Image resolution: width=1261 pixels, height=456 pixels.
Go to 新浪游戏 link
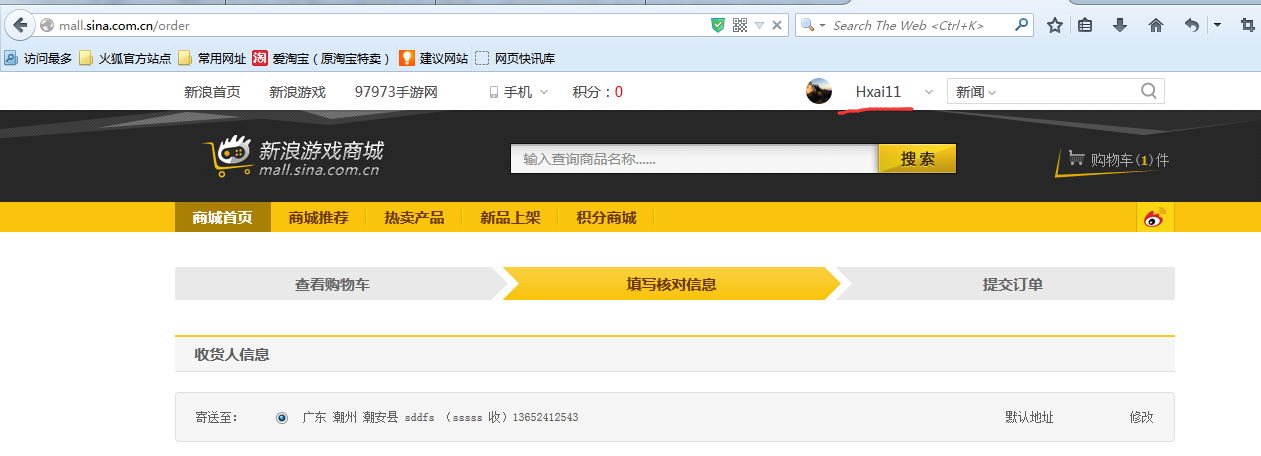297,92
